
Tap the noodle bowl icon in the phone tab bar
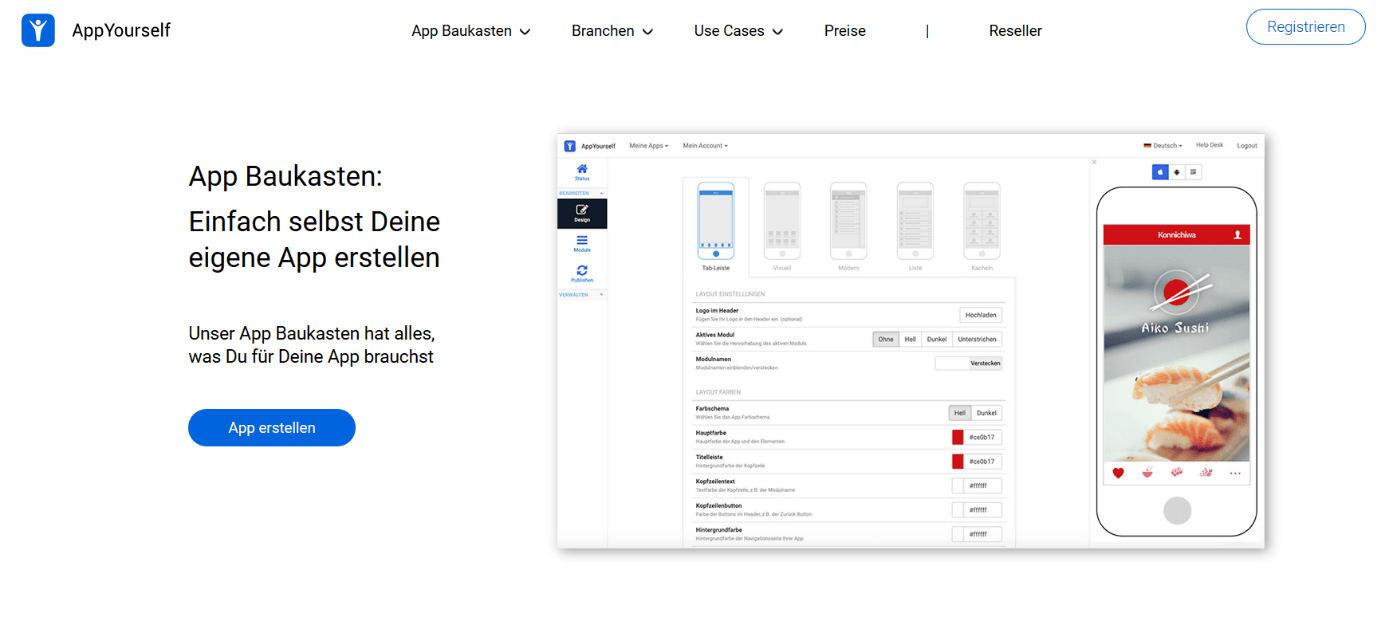1147,473
